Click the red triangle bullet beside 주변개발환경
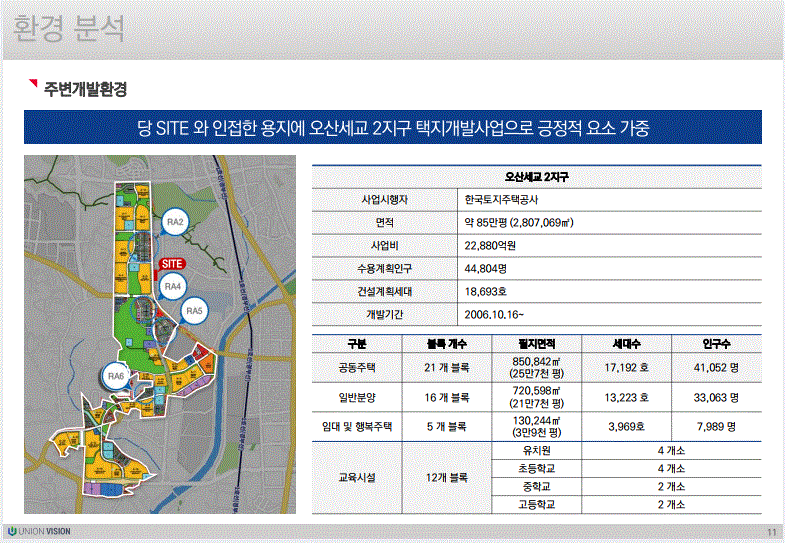Viewport: 785px width, 543px height. click(x=33, y=83)
